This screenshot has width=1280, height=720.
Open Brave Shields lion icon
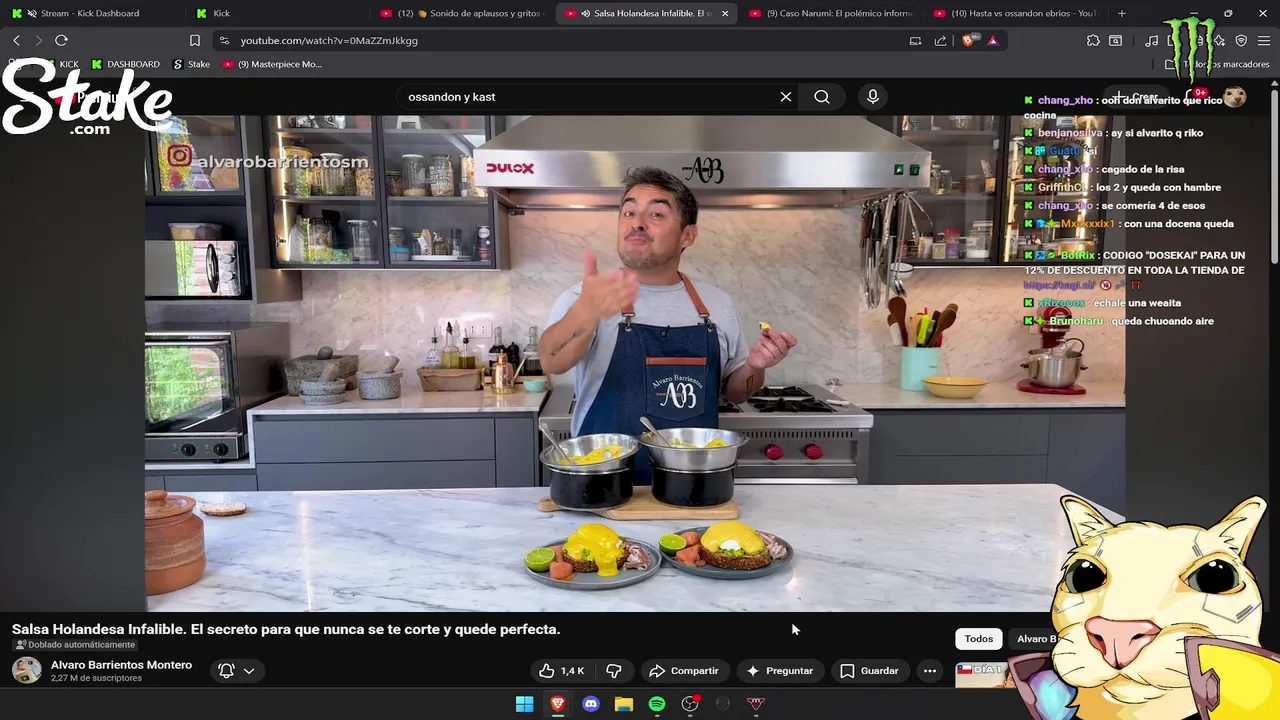click(968, 41)
